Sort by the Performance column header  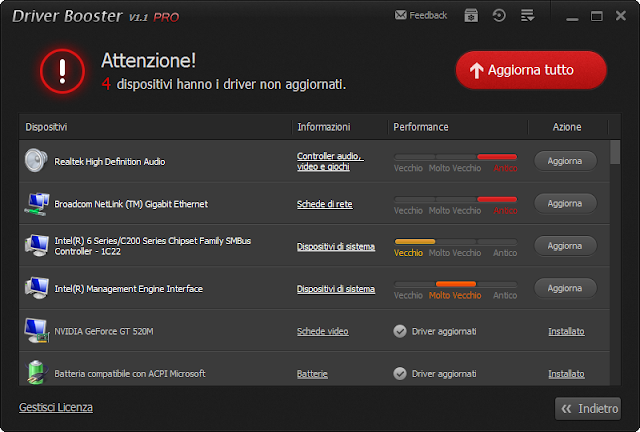421,127
